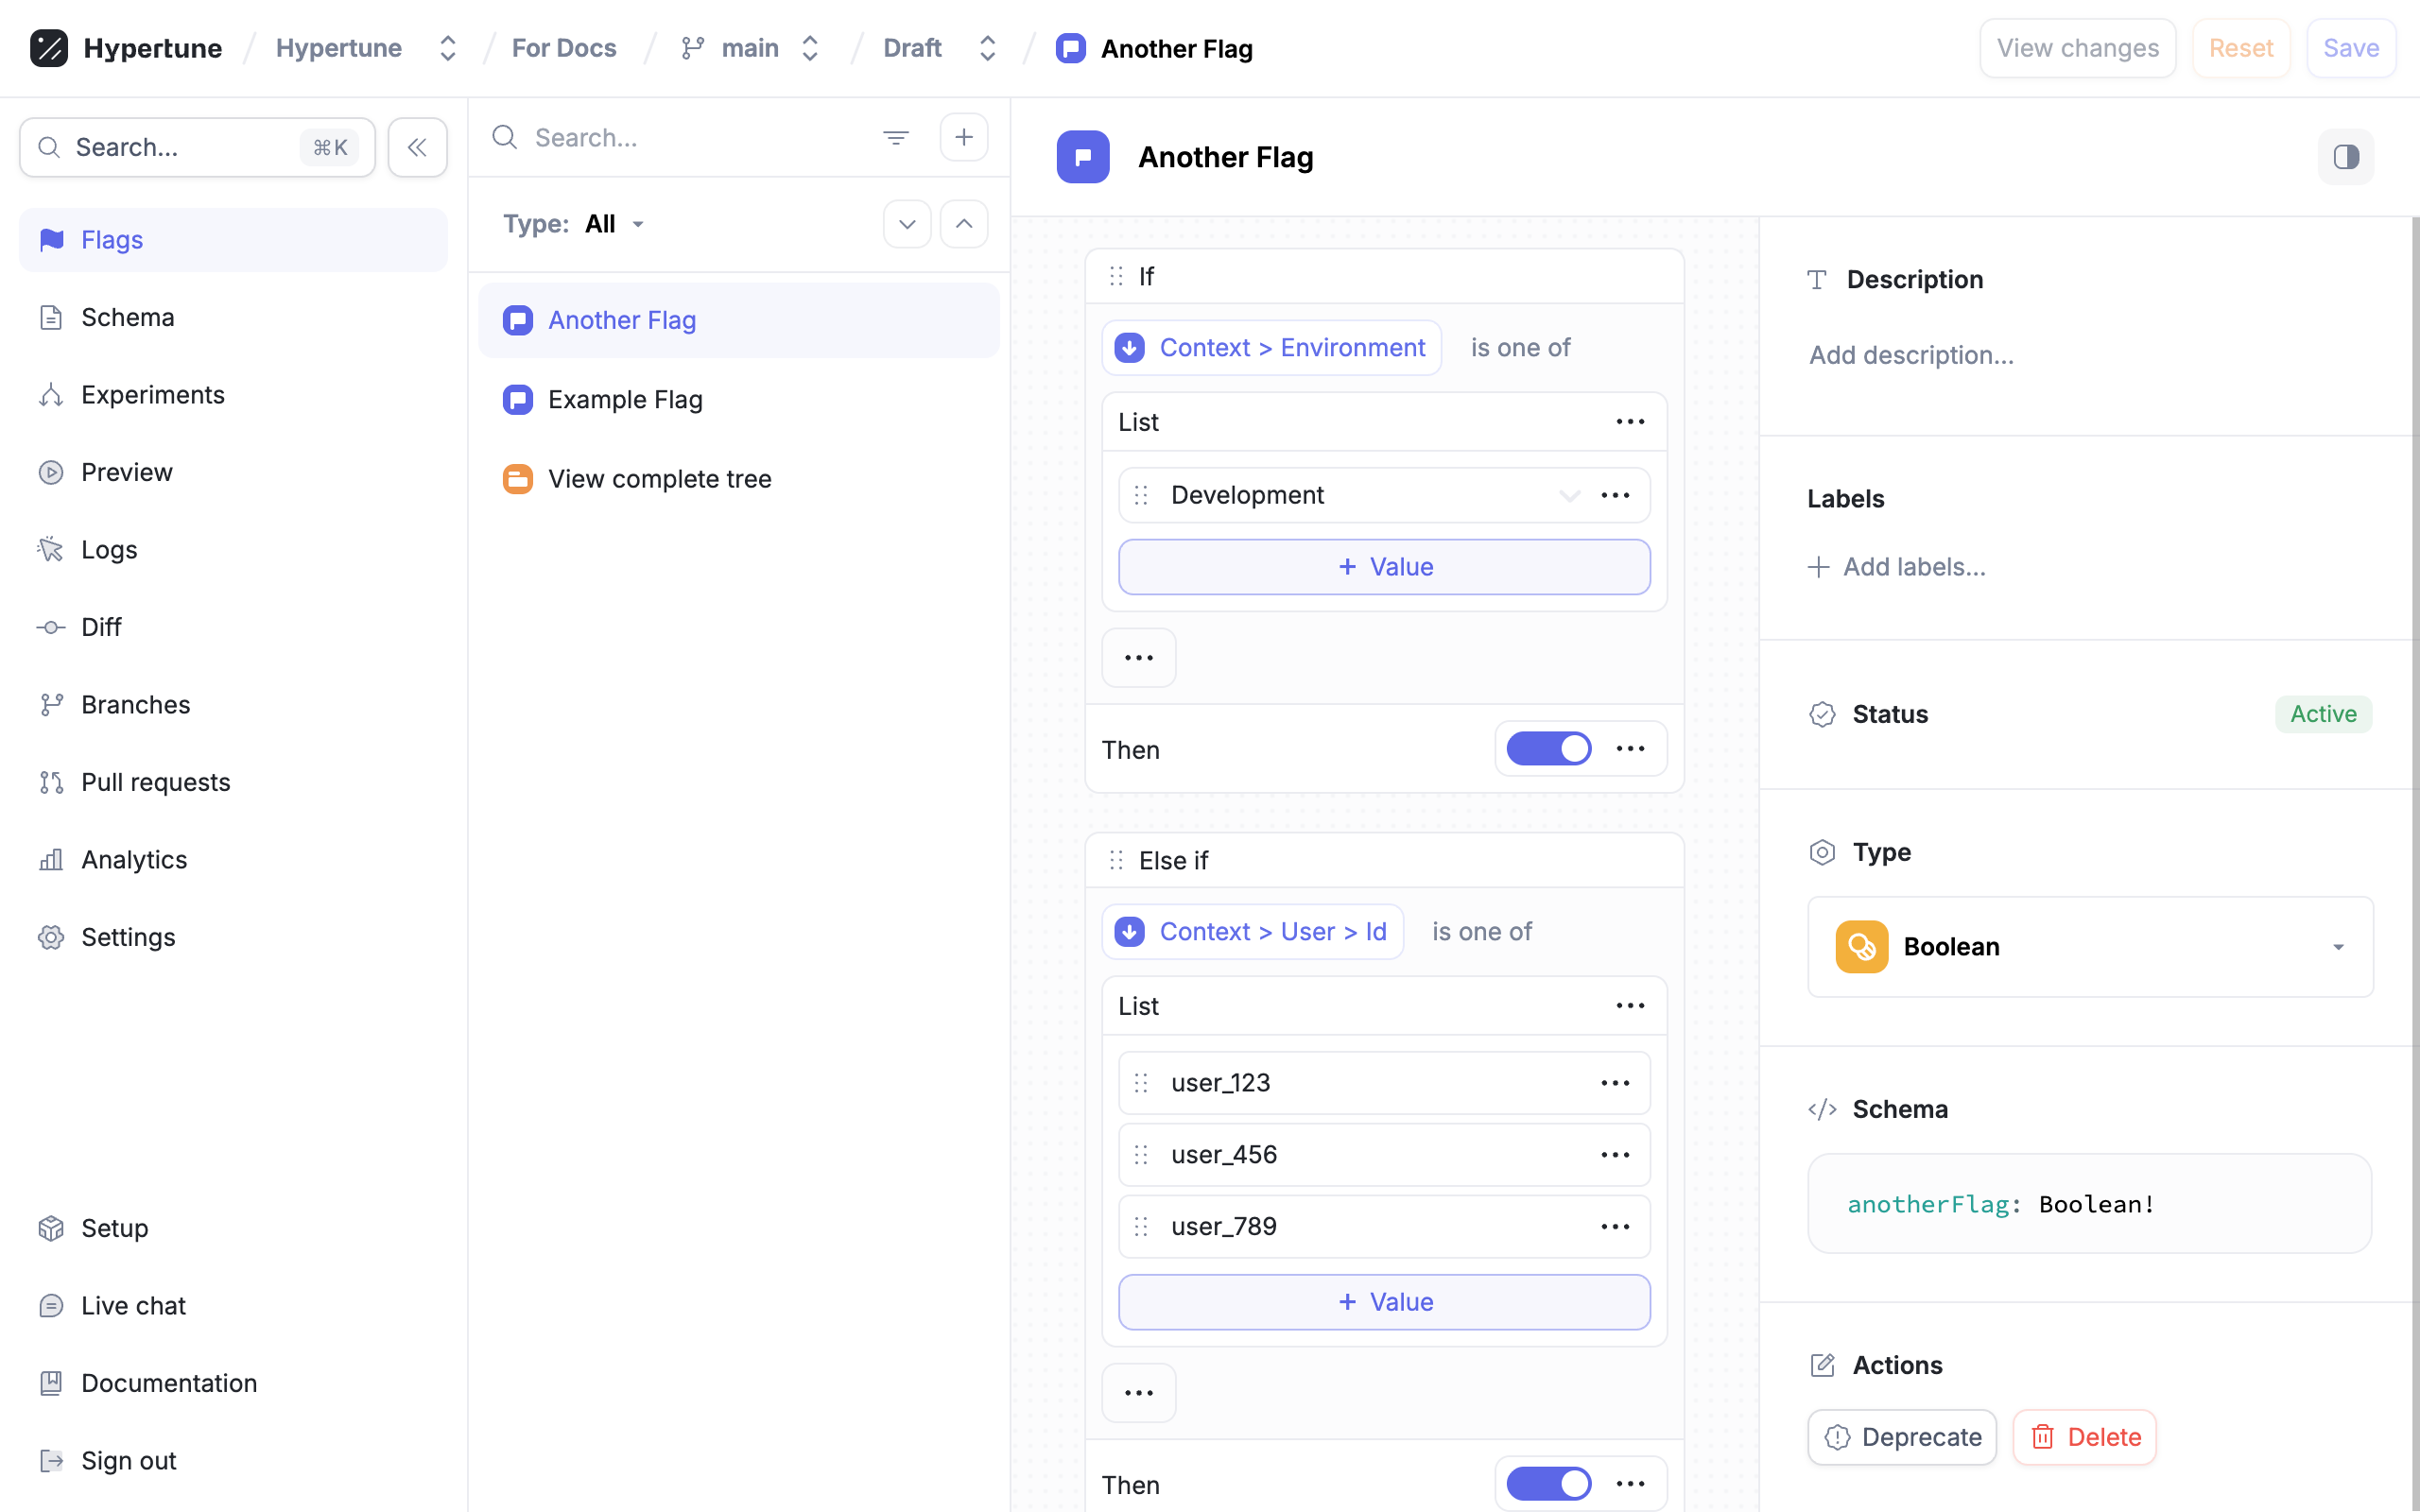2420x1512 pixels.
Task: Click the Deprecate button
Action: coord(1902,1437)
